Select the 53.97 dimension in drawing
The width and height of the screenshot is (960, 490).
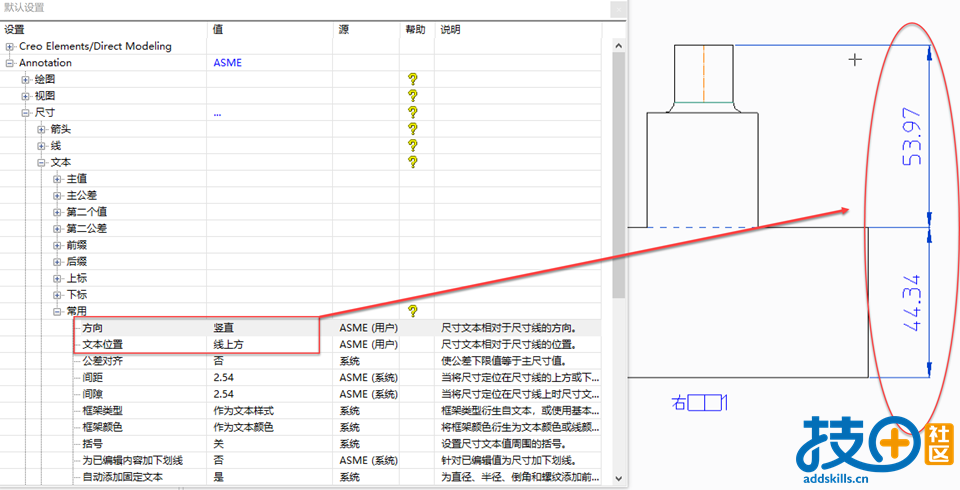tap(912, 137)
